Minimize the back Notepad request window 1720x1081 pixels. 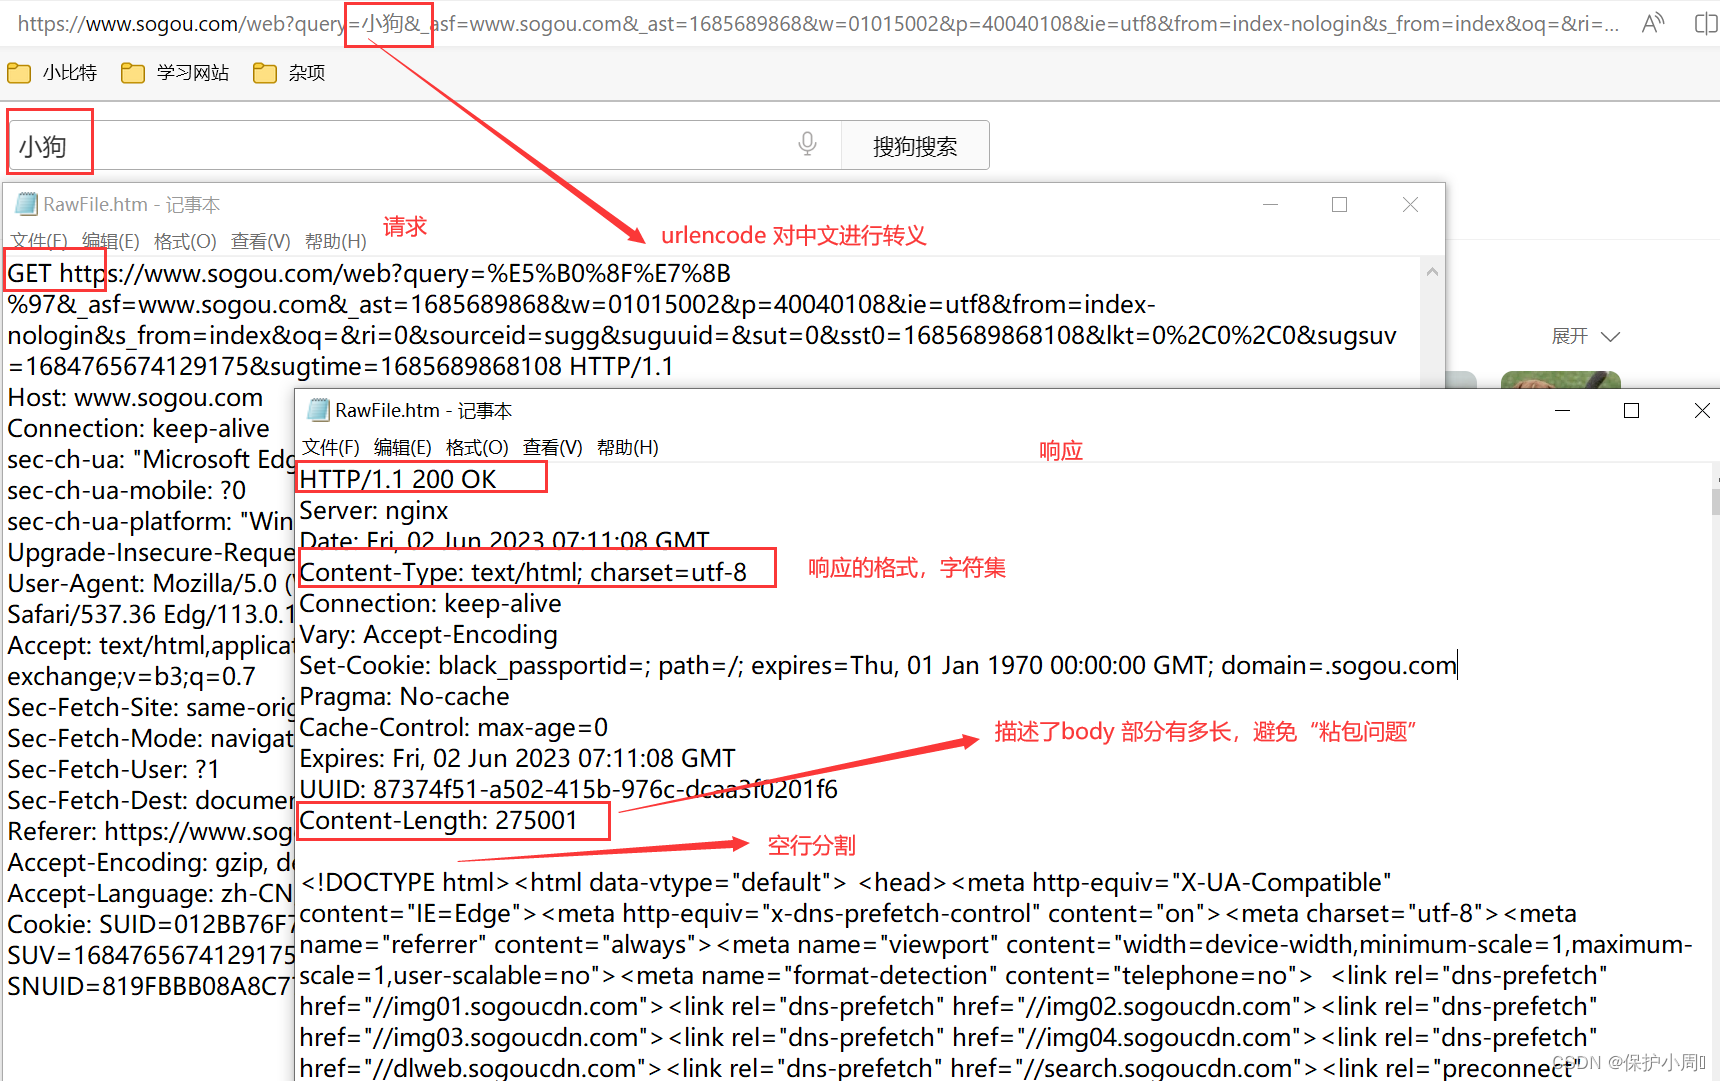(1271, 205)
